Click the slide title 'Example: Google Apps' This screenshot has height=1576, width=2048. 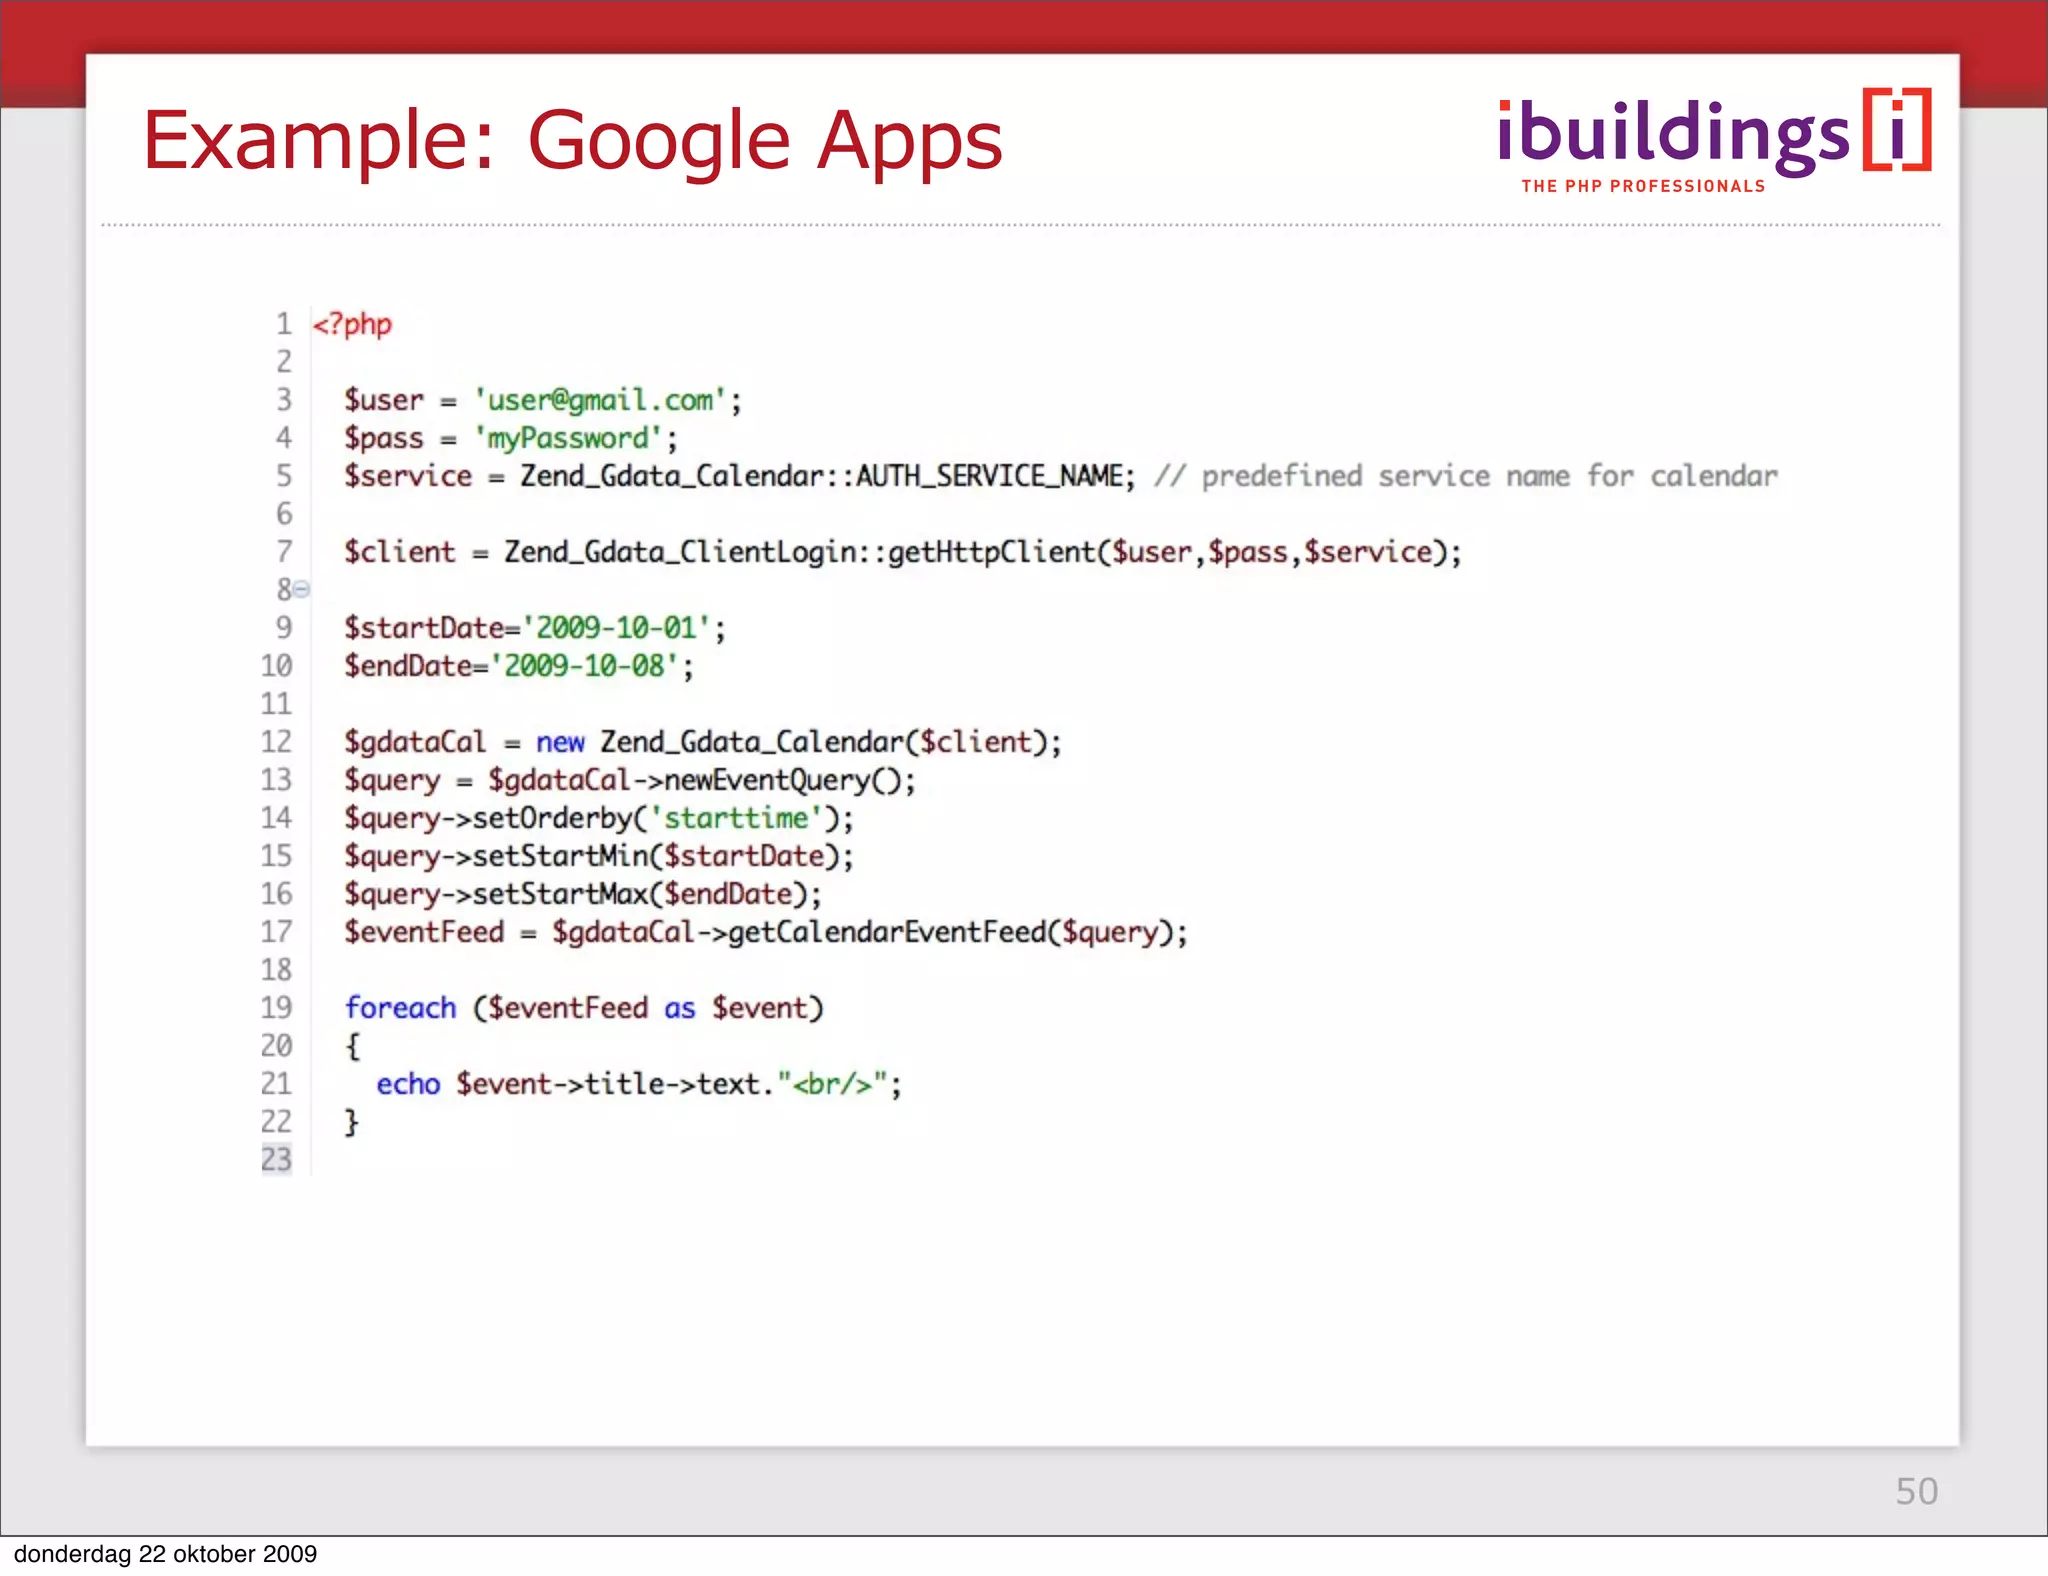tap(573, 141)
